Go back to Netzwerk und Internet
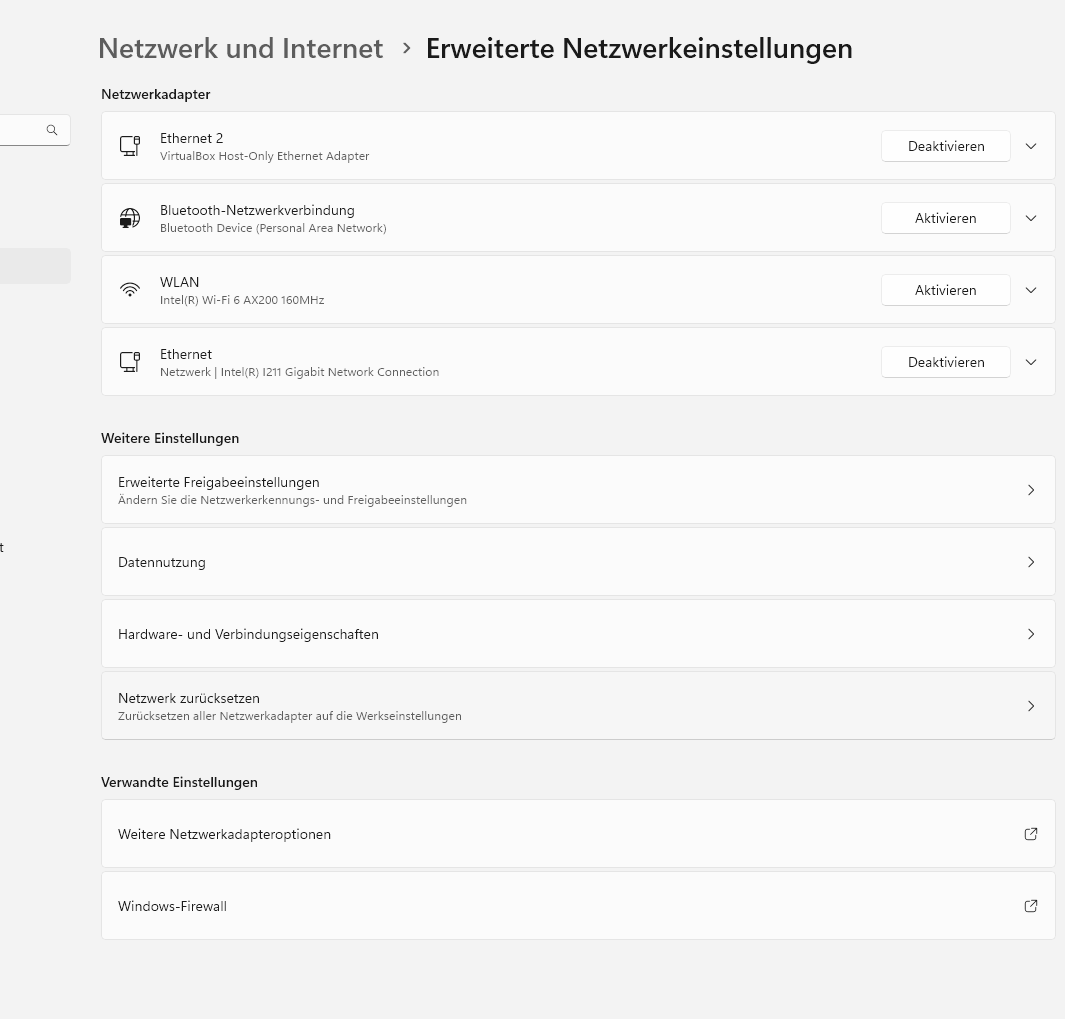Viewport: 1065px width, 1019px height. coord(240,48)
